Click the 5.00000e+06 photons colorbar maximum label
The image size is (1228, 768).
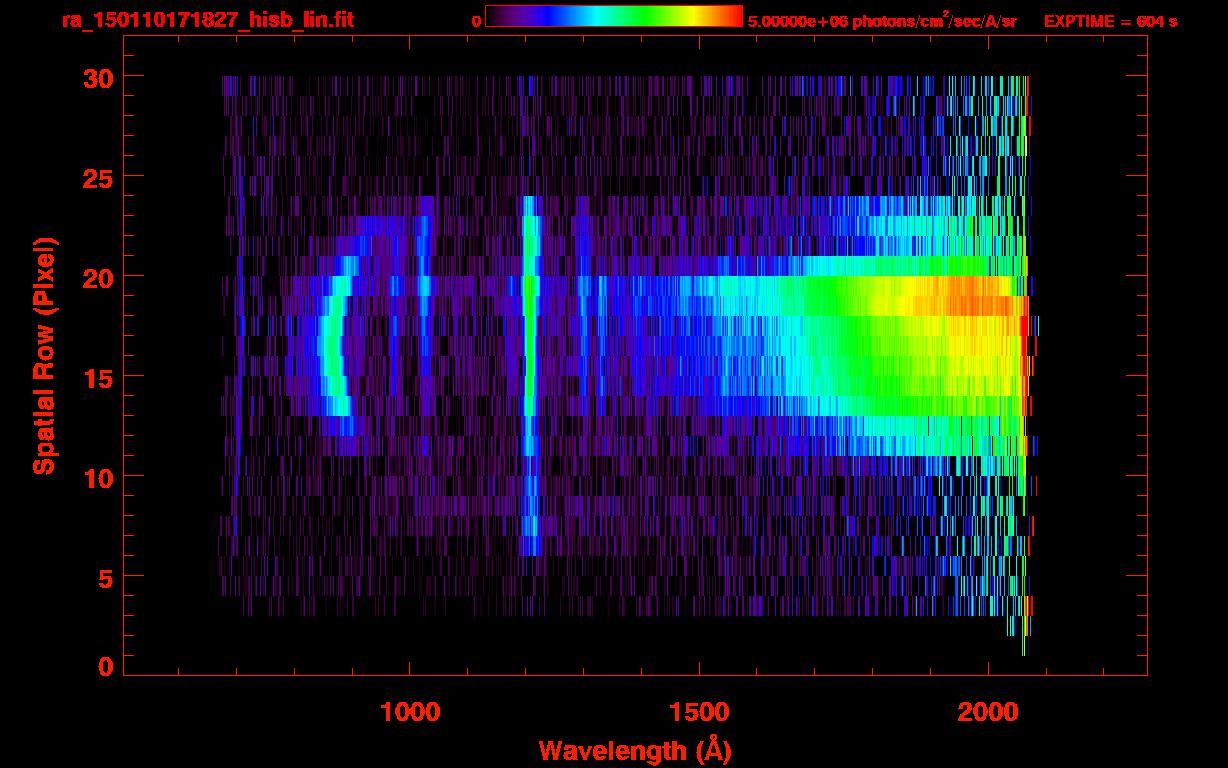point(882,21)
